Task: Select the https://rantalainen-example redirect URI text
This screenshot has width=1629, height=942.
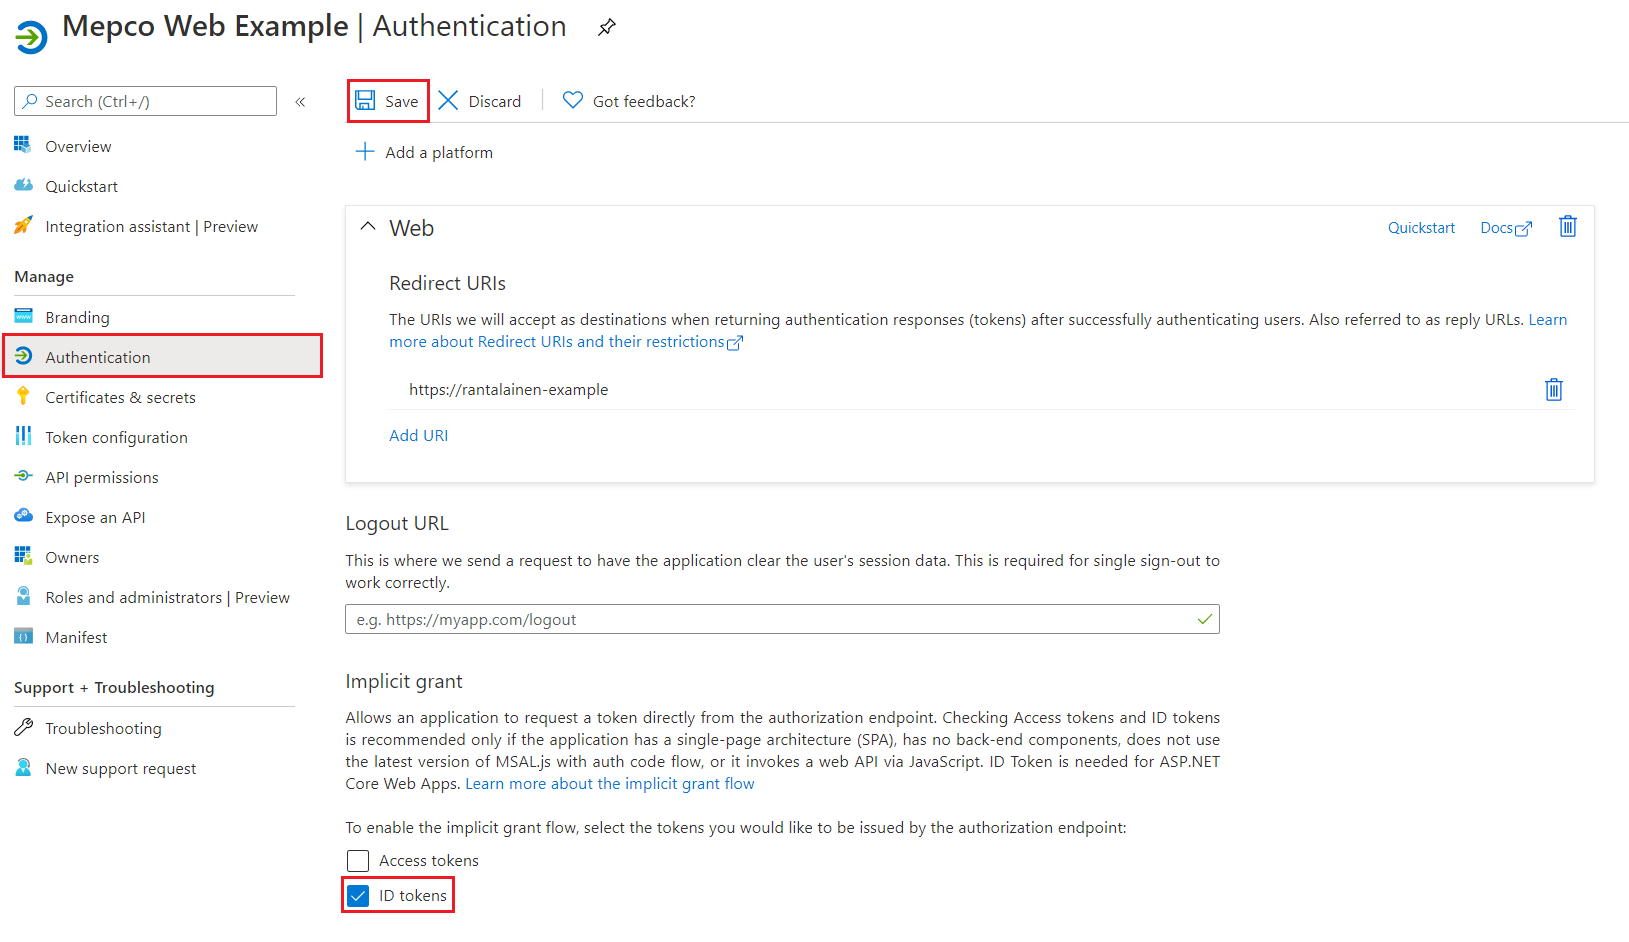Action: (x=508, y=390)
